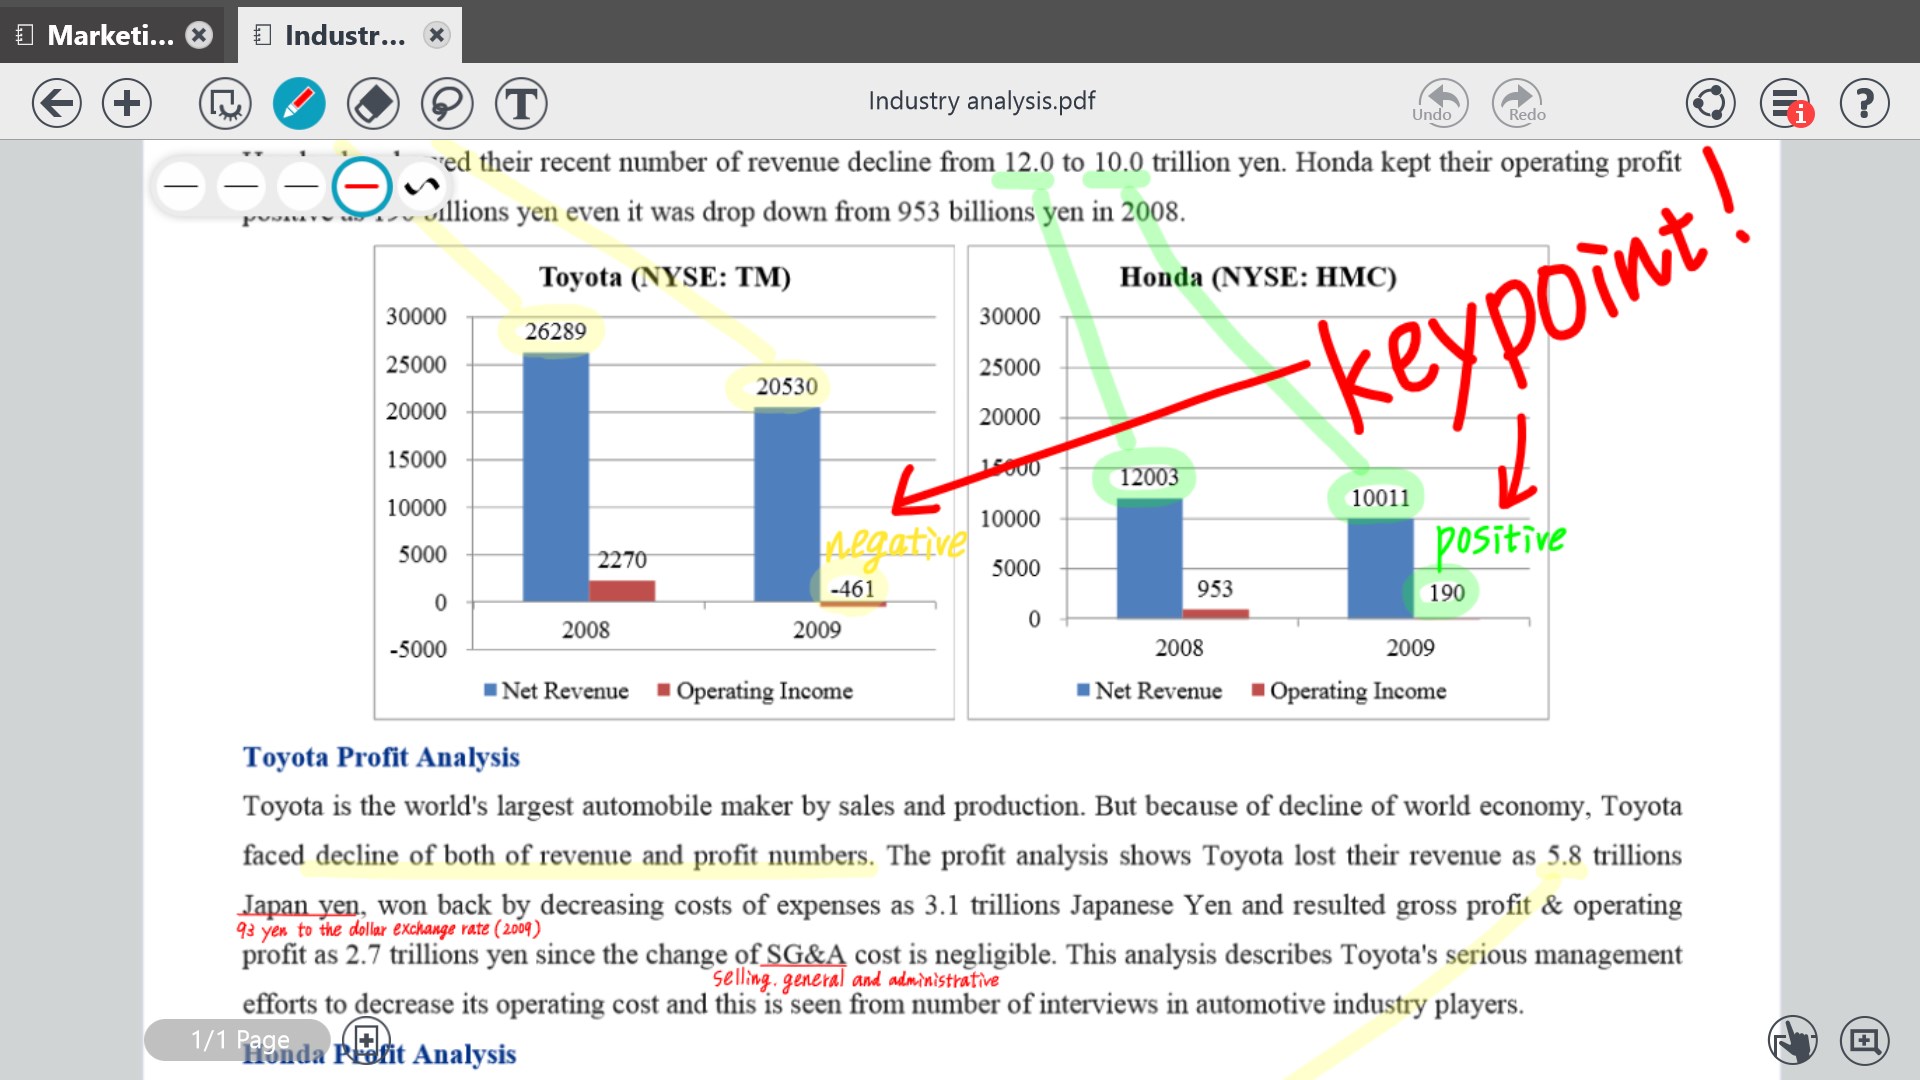The image size is (1920, 1080).
Task: Toggle the red pen tool
Action: tap(299, 103)
